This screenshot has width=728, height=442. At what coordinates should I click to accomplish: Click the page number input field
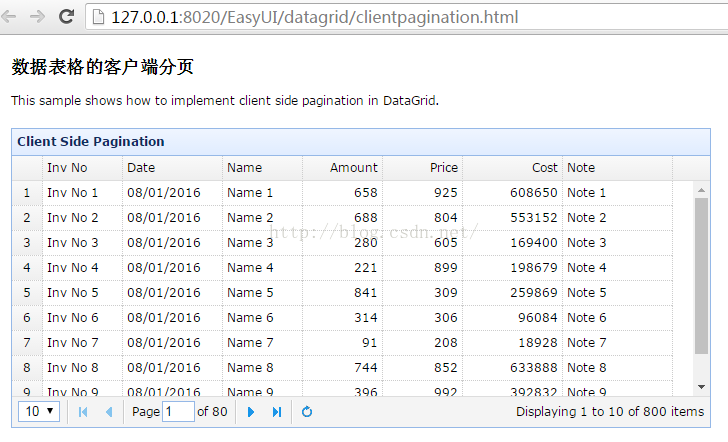tap(177, 412)
